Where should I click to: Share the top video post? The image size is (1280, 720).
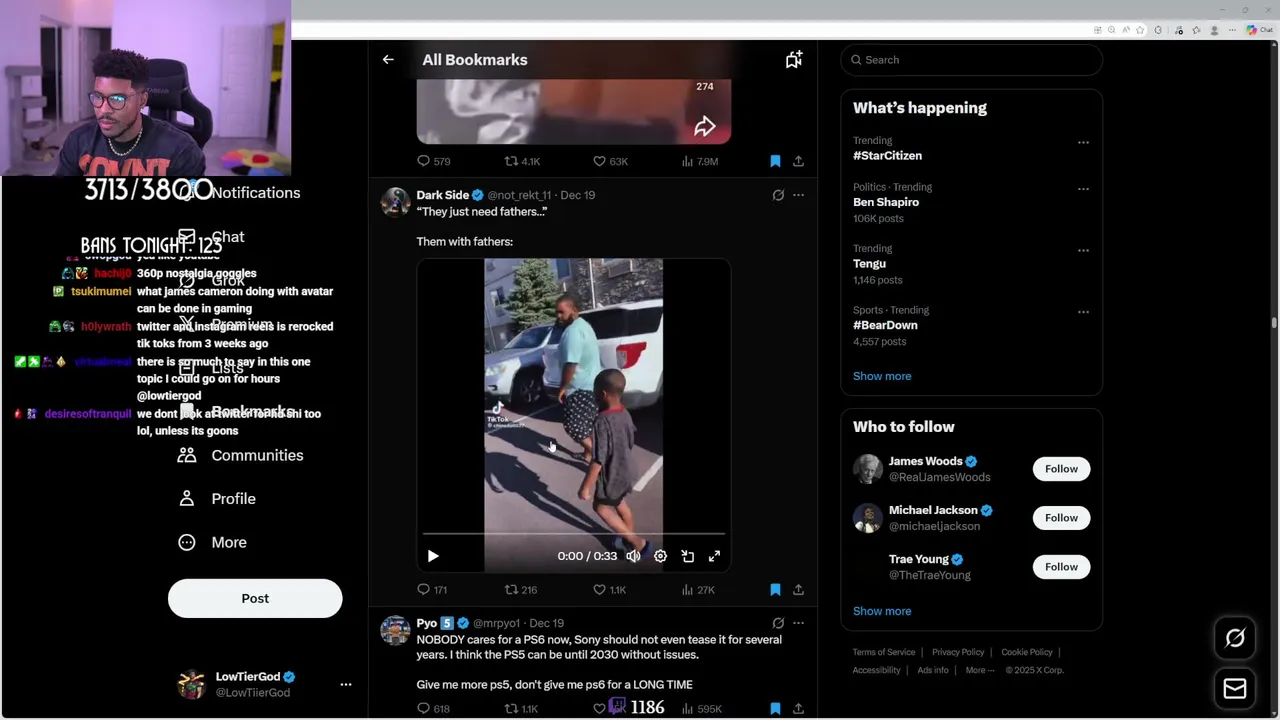pos(798,161)
